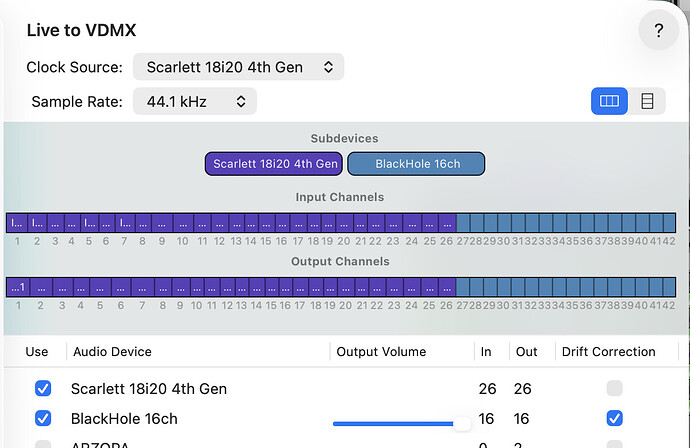Uncheck Use for BlackHole 16ch

pos(43,418)
